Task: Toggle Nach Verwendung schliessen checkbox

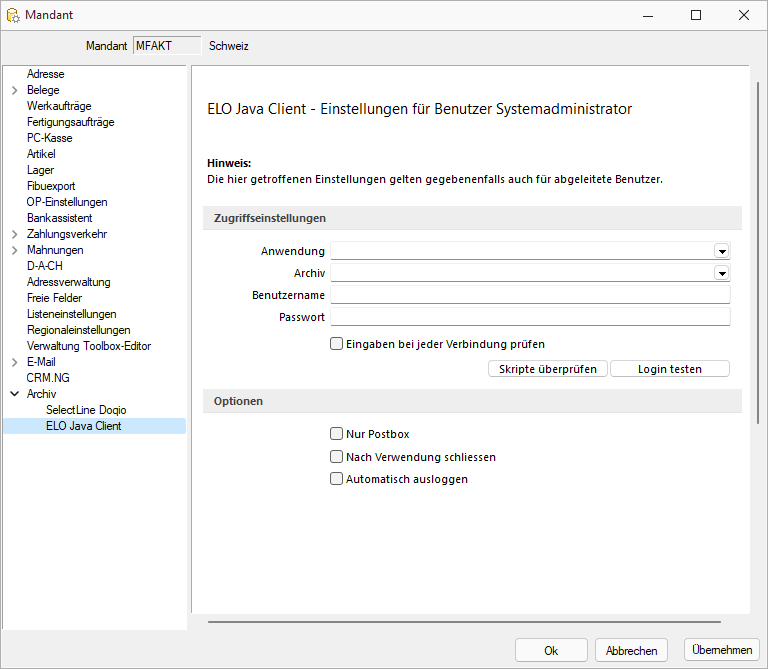Action: (336, 456)
